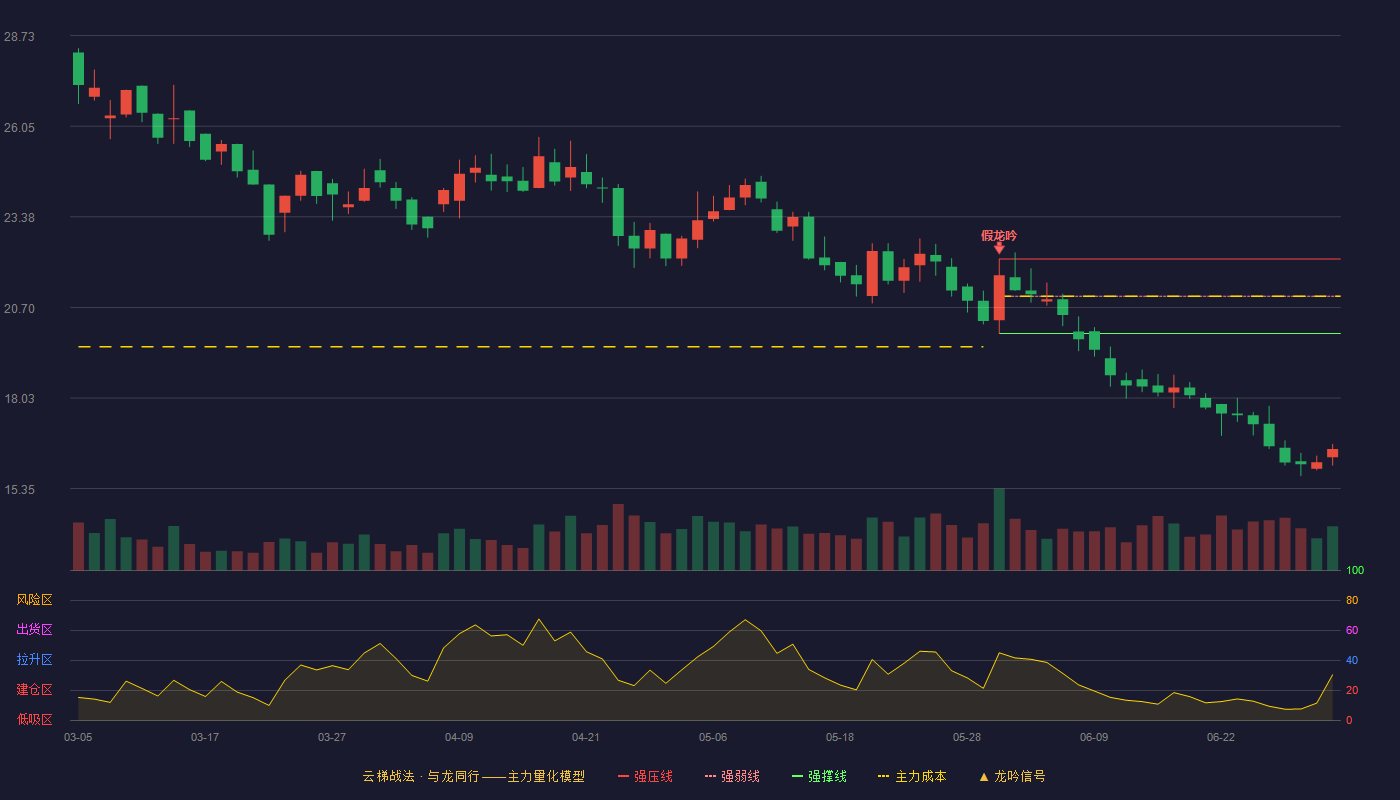
Task: Select the 低吸区 zone label
Action: tap(34, 719)
